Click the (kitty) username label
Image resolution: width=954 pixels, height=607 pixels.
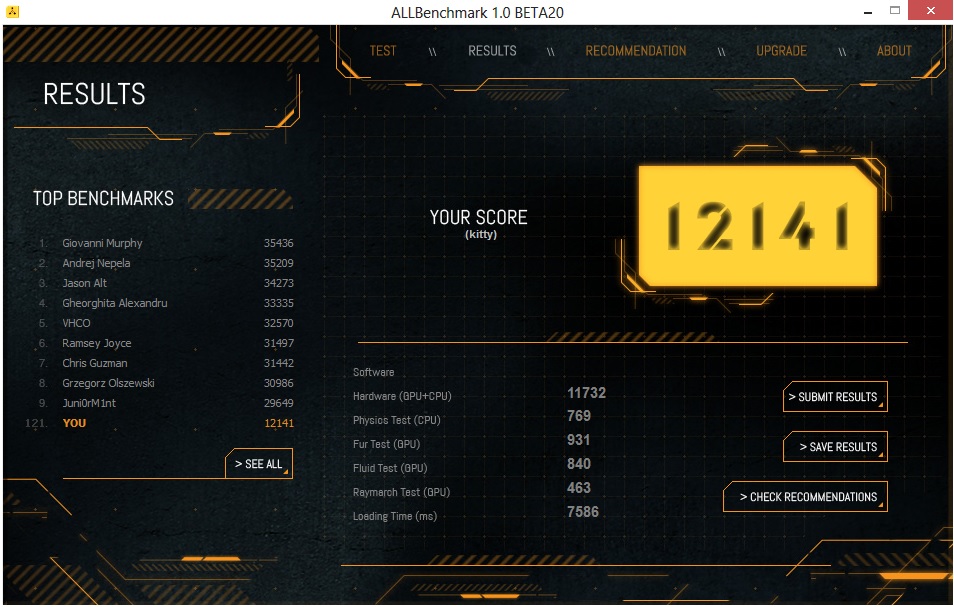tap(481, 235)
